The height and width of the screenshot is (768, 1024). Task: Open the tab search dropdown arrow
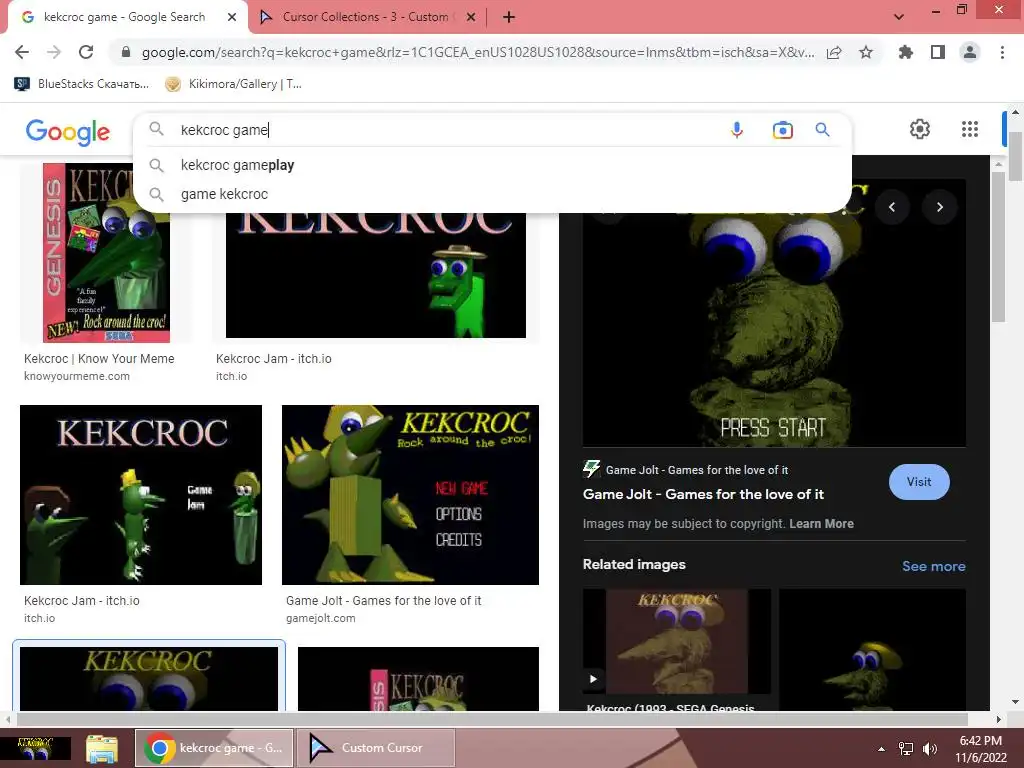coord(899,17)
